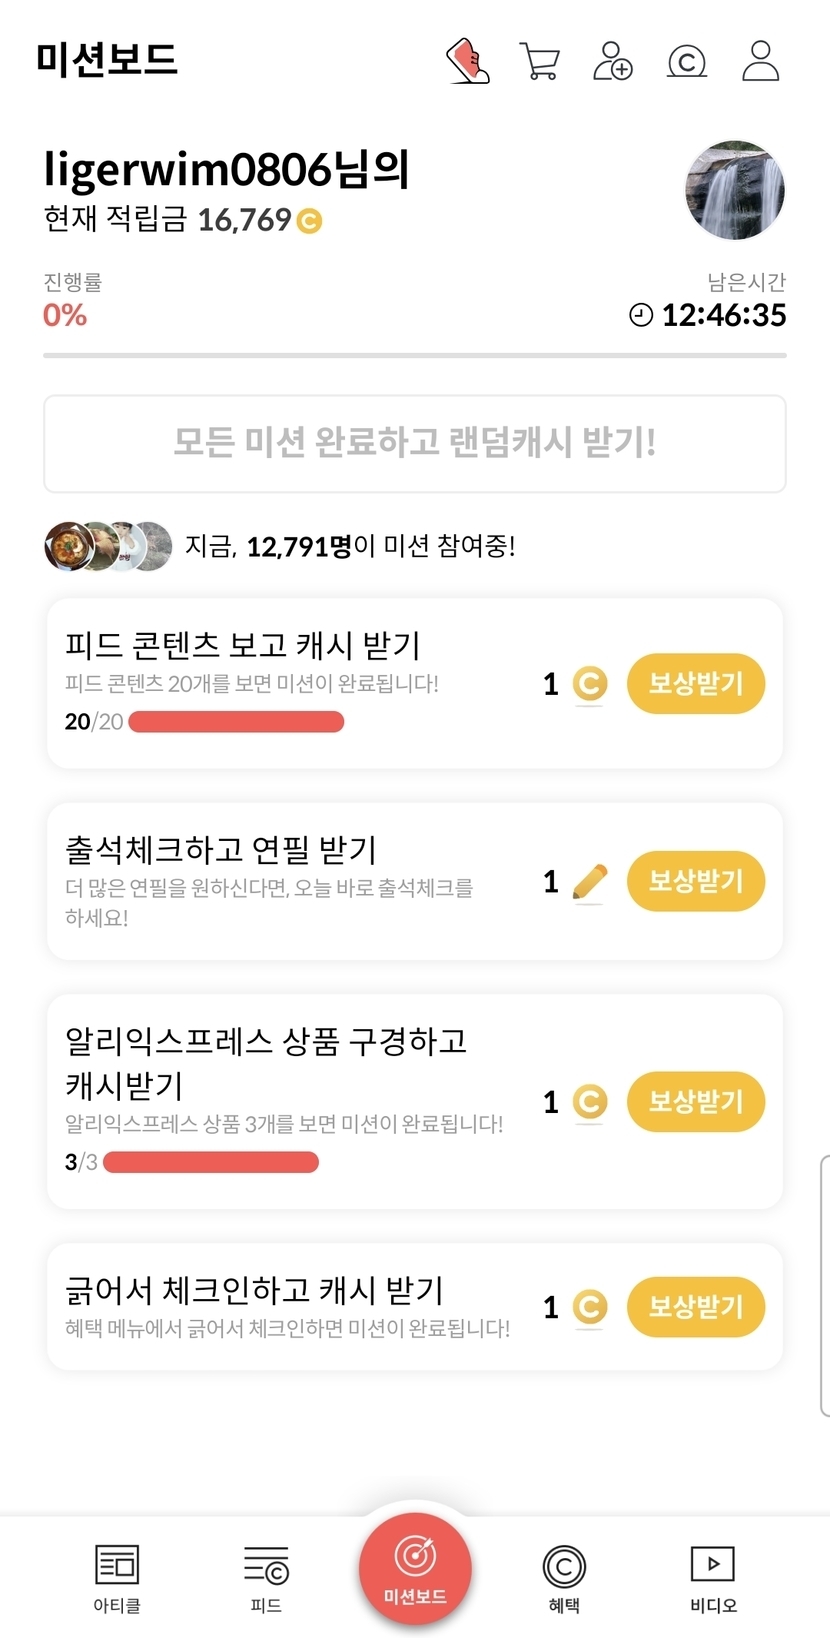The image size is (830, 1638).
Task: Claim reward for scratch check-in mission
Action: coord(696,1307)
